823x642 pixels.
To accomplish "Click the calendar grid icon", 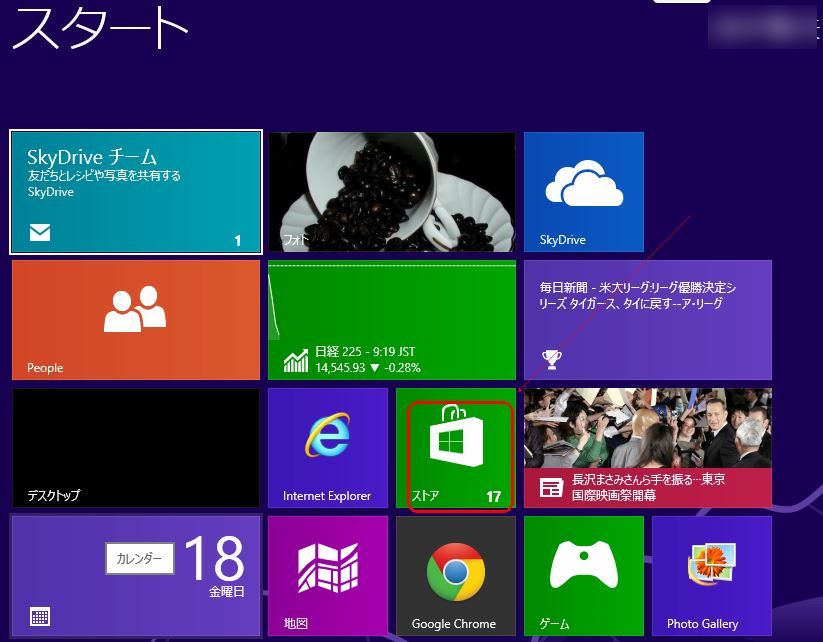I will click(x=40, y=617).
